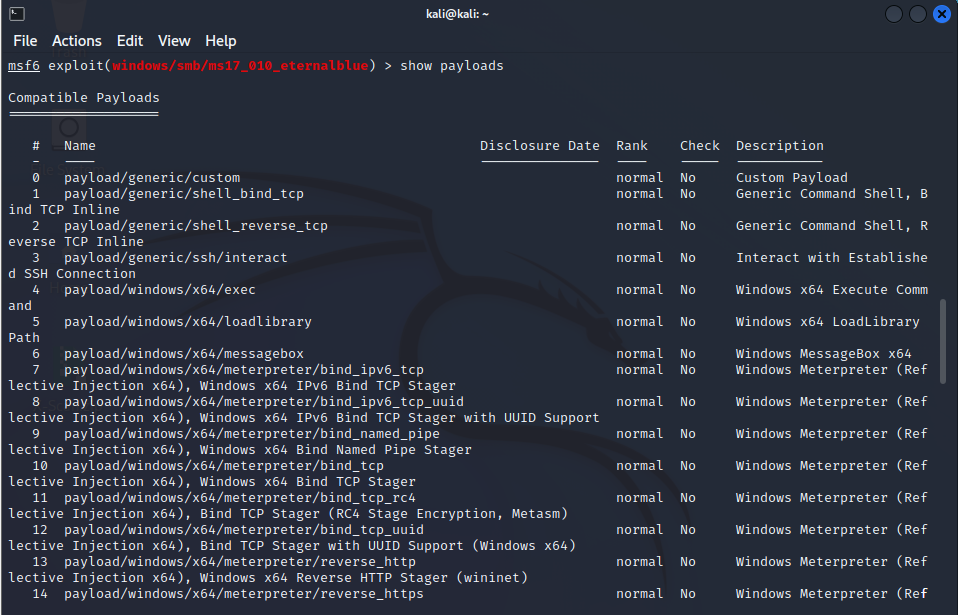Close the terminal with the blue X button
The height and width of the screenshot is (615, 958).
click(x=942, y=13)
